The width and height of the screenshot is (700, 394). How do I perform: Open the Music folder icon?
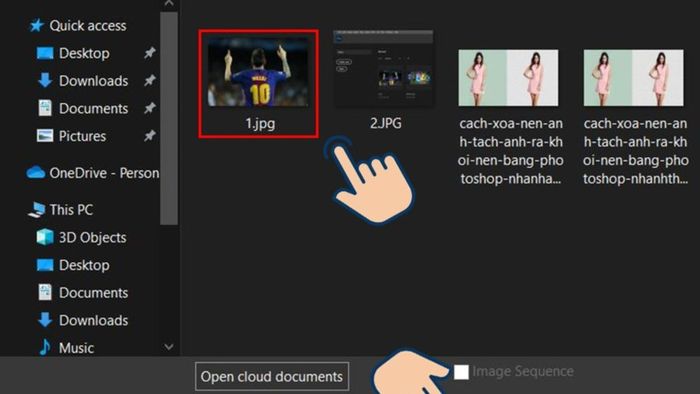(45, 347)
